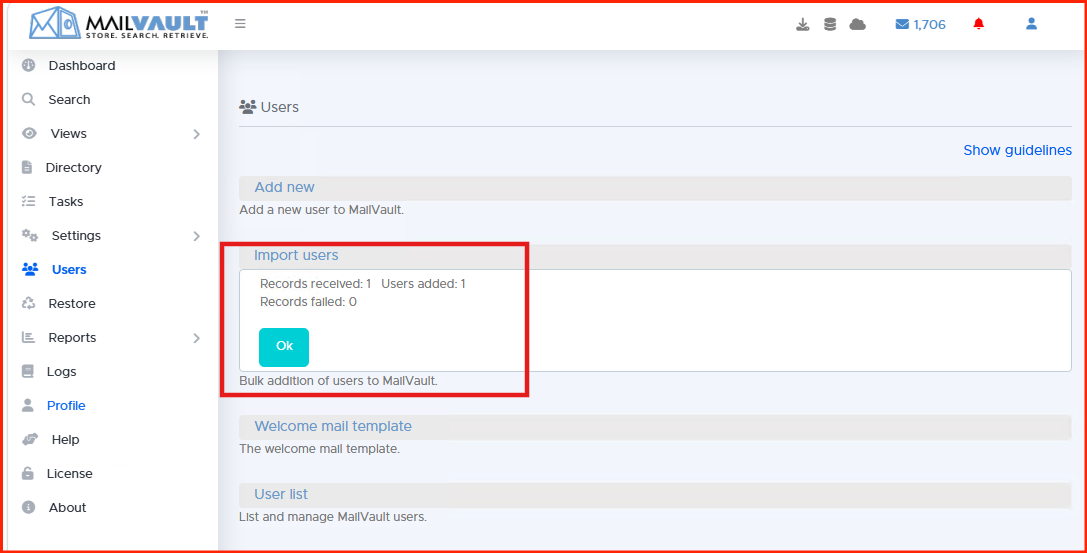1087x553 pixels.
Task: Click the License unlock icon
Action: [28, 473]
